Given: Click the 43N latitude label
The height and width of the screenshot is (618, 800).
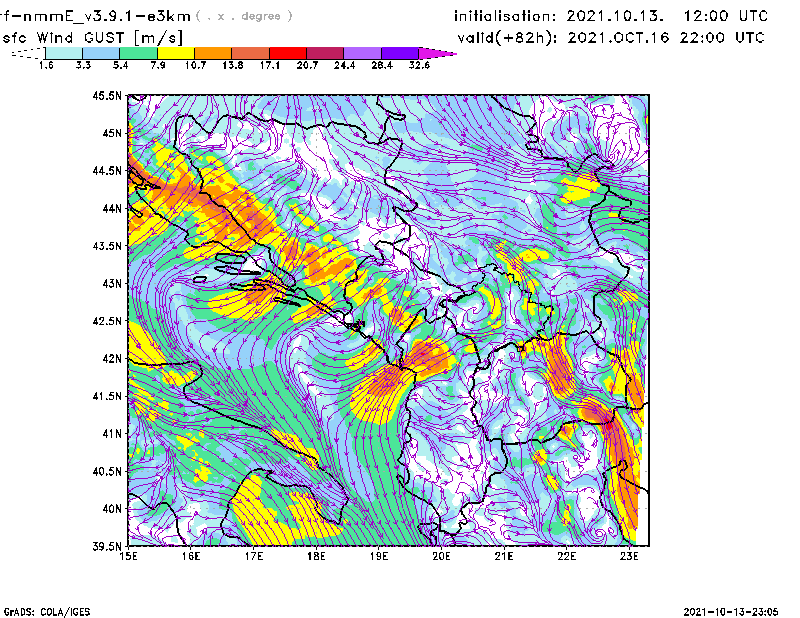Looking at the screenshot, I should [x=112, y=283].
